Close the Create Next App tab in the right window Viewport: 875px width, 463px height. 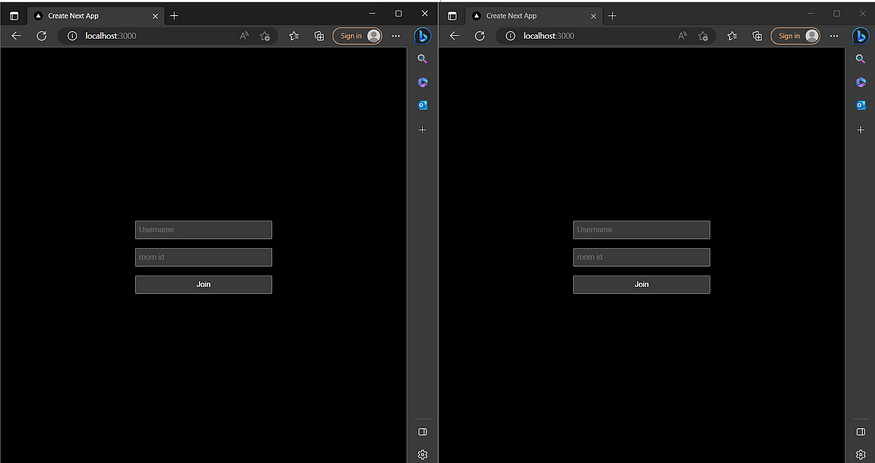(593, 16)
